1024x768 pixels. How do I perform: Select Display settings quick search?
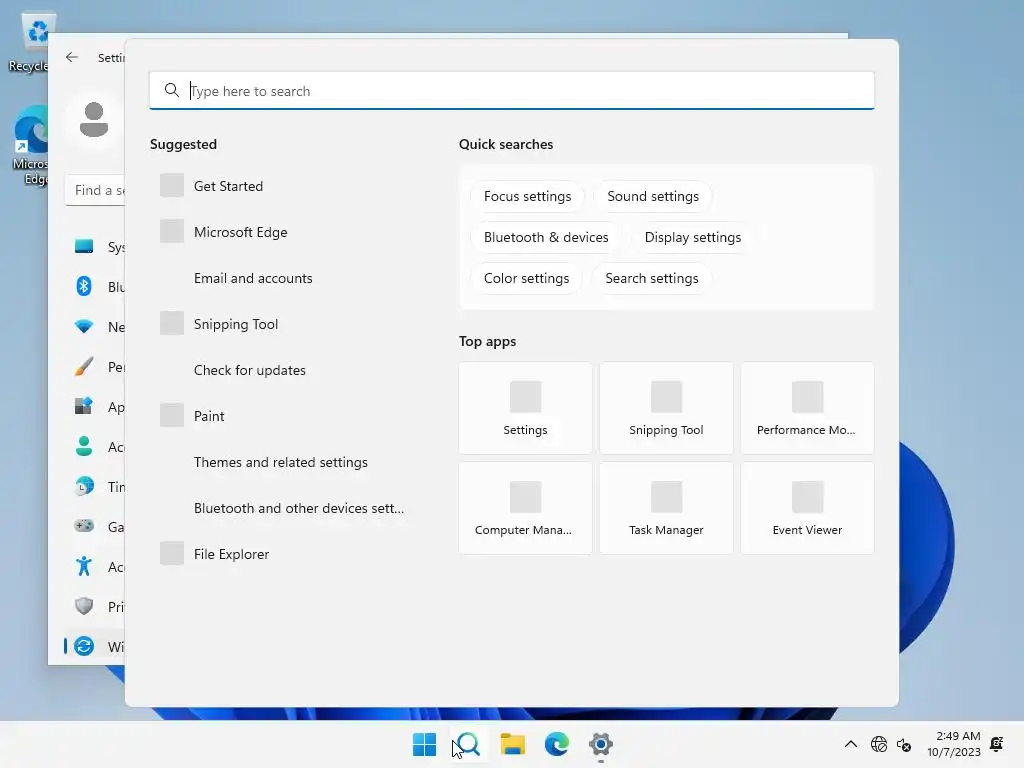click(693, 237)
